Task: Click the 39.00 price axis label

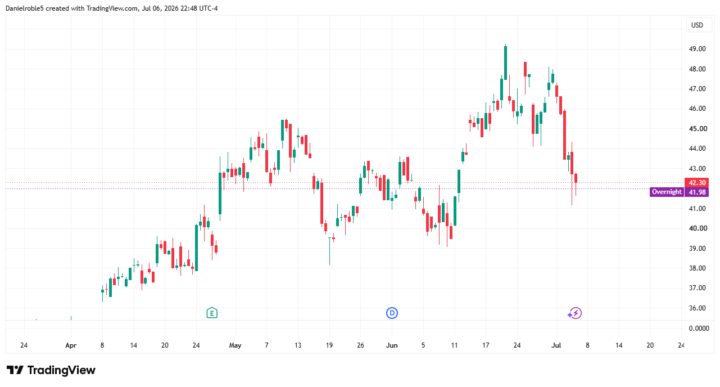Action: tap(697, 248)
